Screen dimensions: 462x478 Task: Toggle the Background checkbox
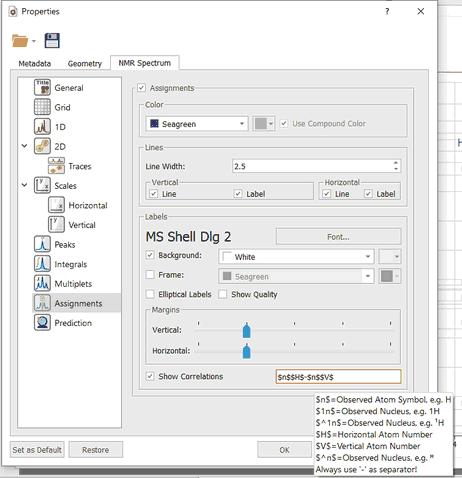tap(150, 255)
